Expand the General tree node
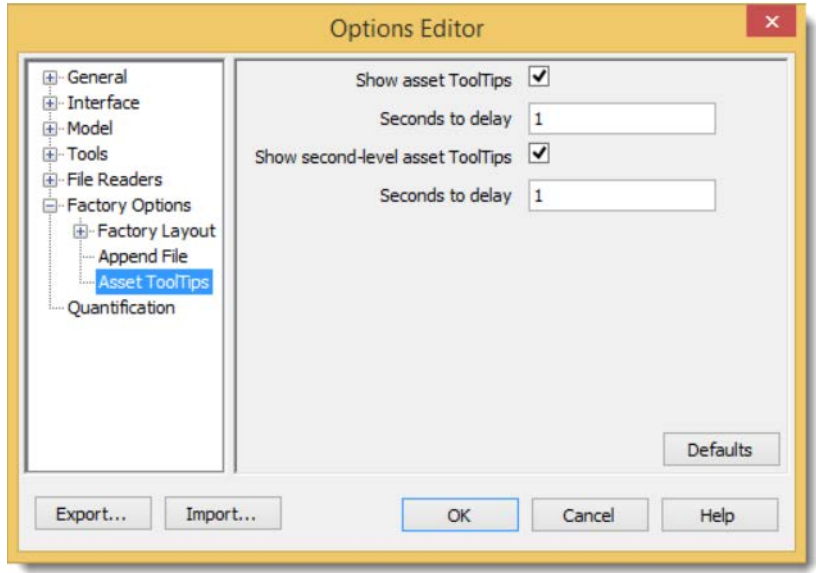Image resolution: width=816 pixels, height=573 pixels. tap(50, 77)
